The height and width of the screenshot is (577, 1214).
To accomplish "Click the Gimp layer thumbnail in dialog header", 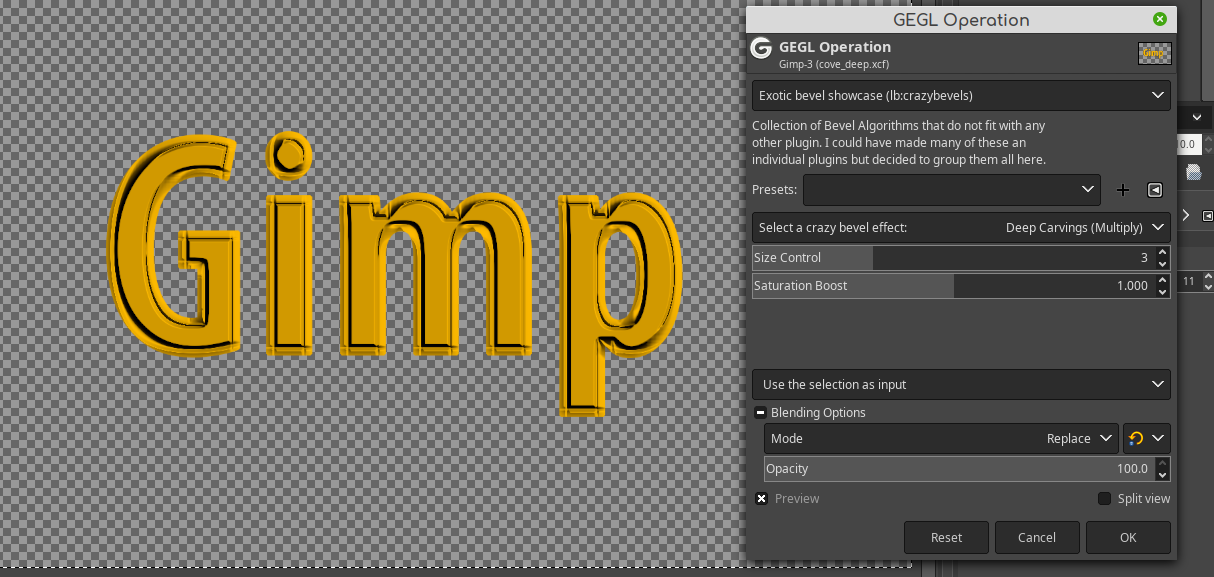I will (x=1154, y=53).
